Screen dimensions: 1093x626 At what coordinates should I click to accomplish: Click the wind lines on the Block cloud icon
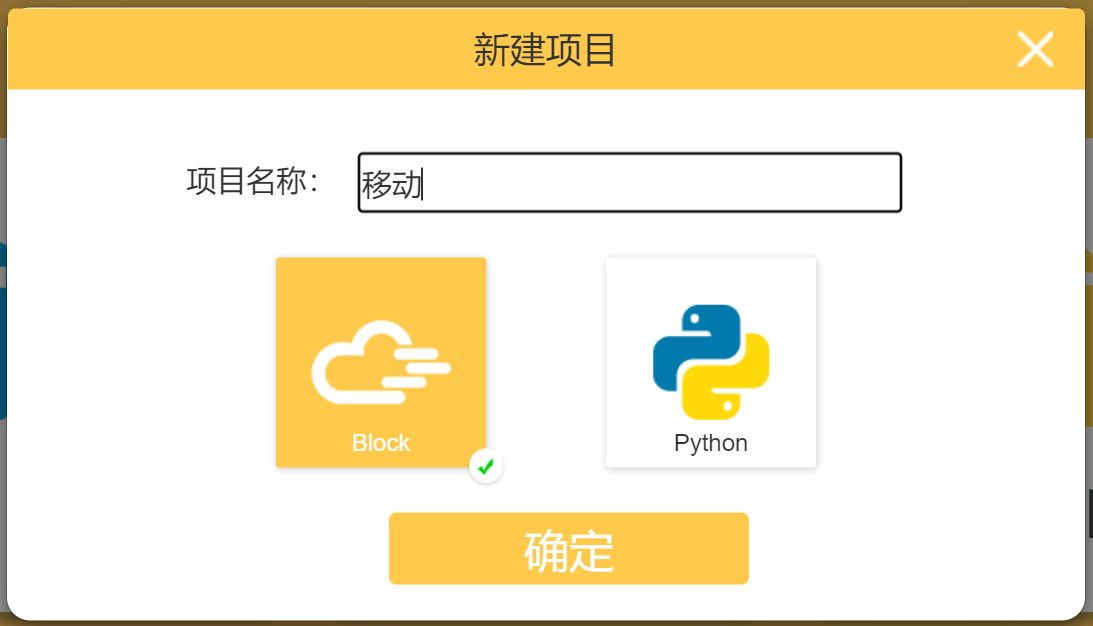[416, 367]
